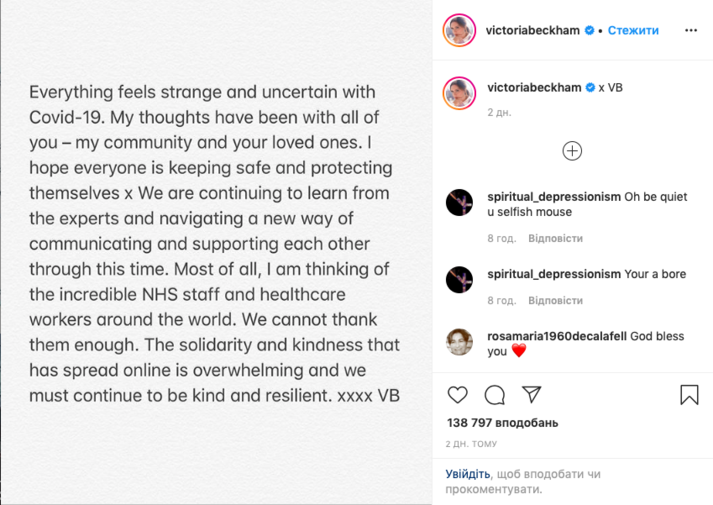Click the Стежити follow button
Viewport: 713px width, 505px height.
(x=634, y=30)
